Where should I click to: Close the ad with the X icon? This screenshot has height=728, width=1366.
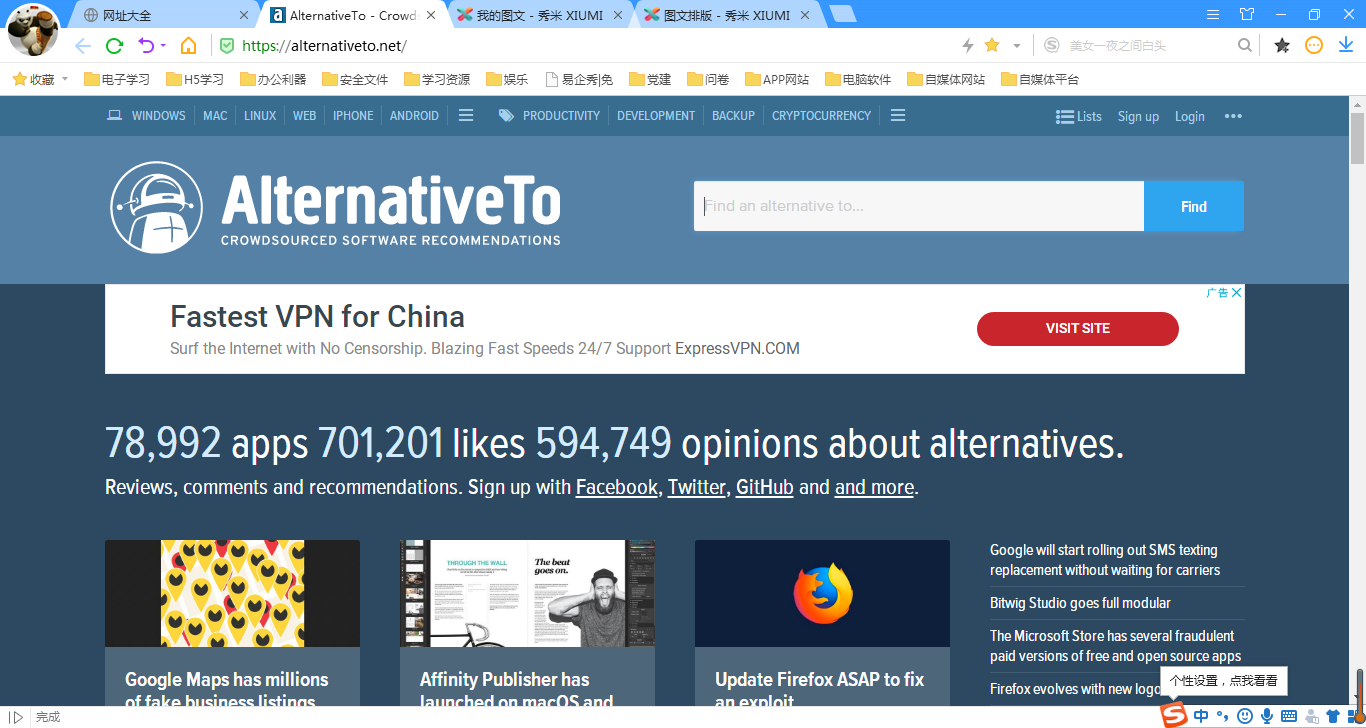tap(1237, 292)
